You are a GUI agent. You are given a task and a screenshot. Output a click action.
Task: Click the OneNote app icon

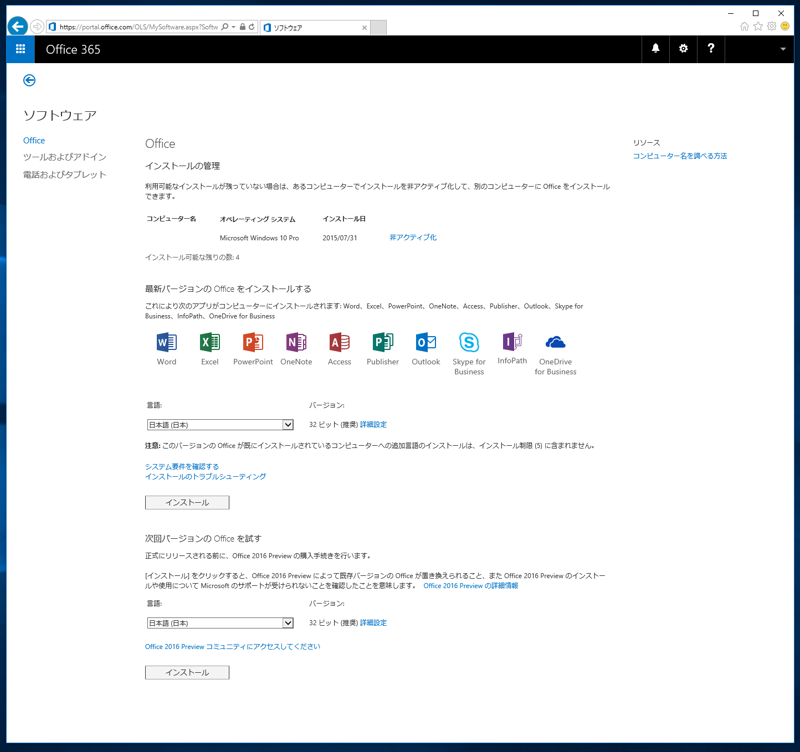tap(296, 342)
